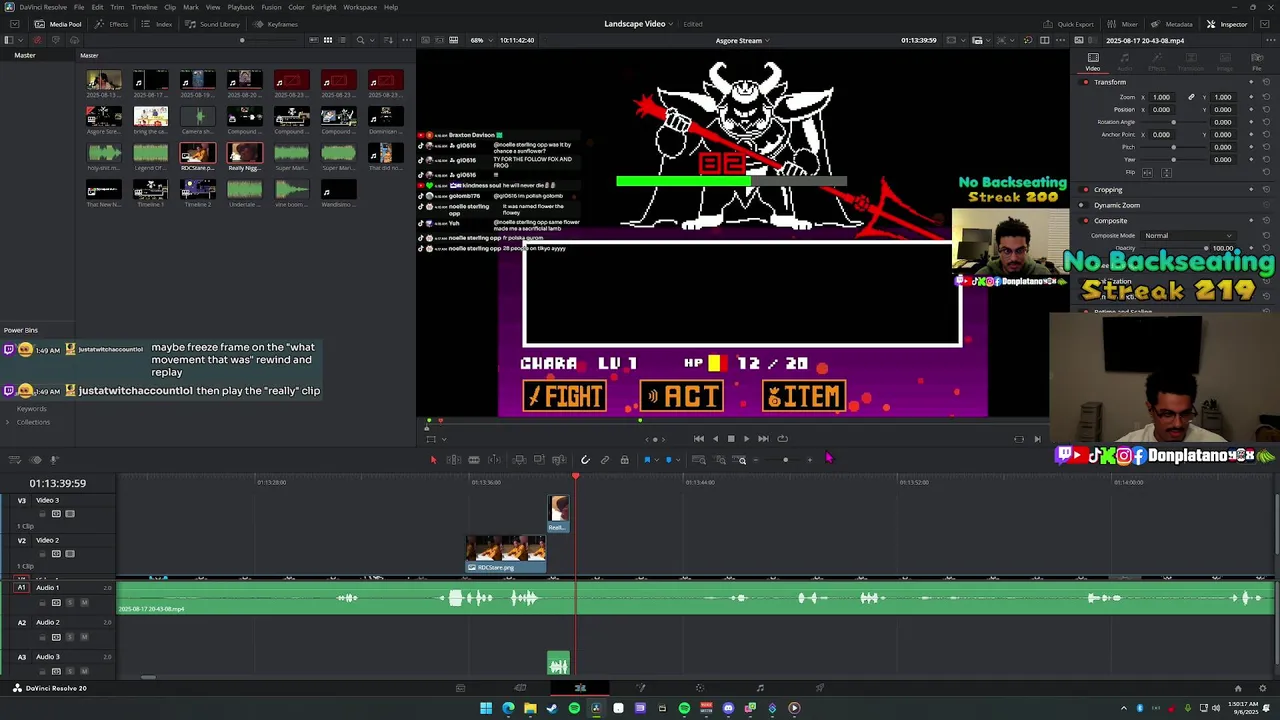1280x720 pixels.
Task: Open File Explorer from the taskbar
Action: coord(530,708)
